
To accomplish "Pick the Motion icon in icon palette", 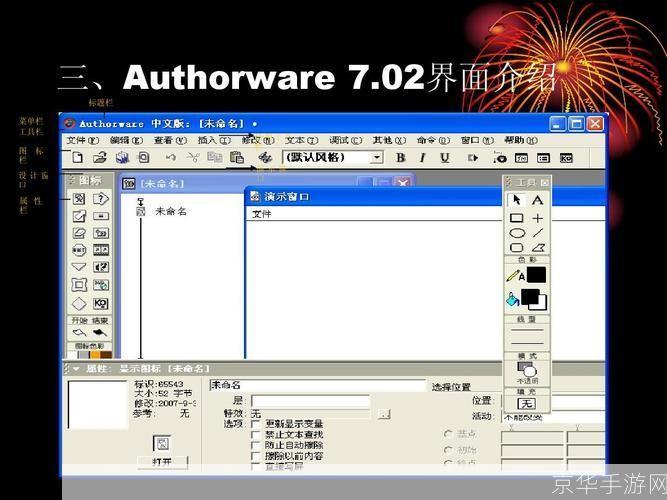I will (79, 216).
